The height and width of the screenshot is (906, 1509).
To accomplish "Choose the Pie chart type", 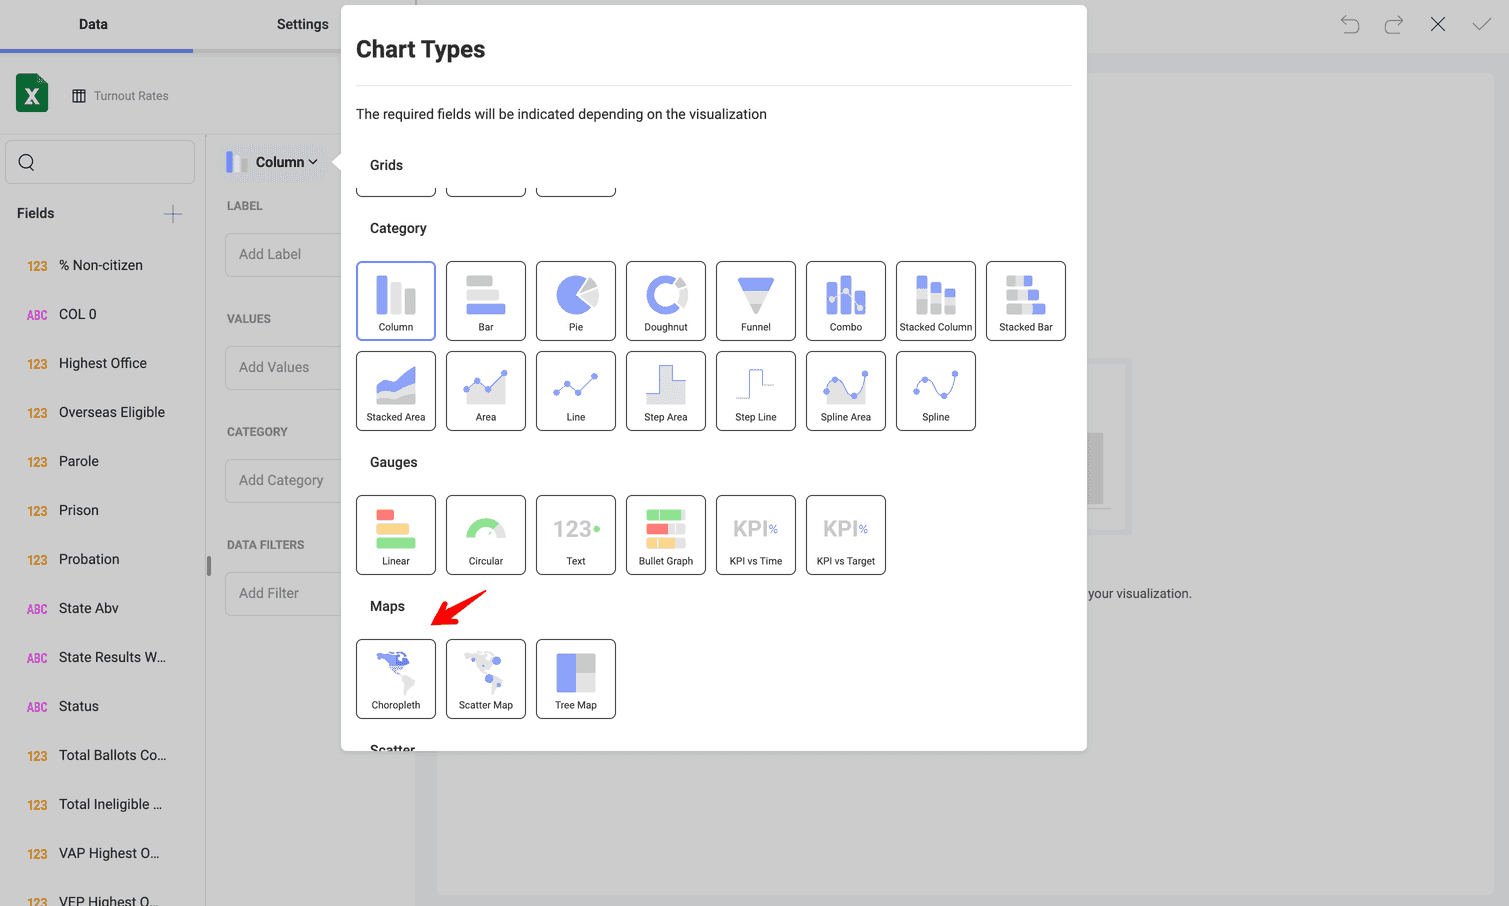I will [x=576, y=301].
